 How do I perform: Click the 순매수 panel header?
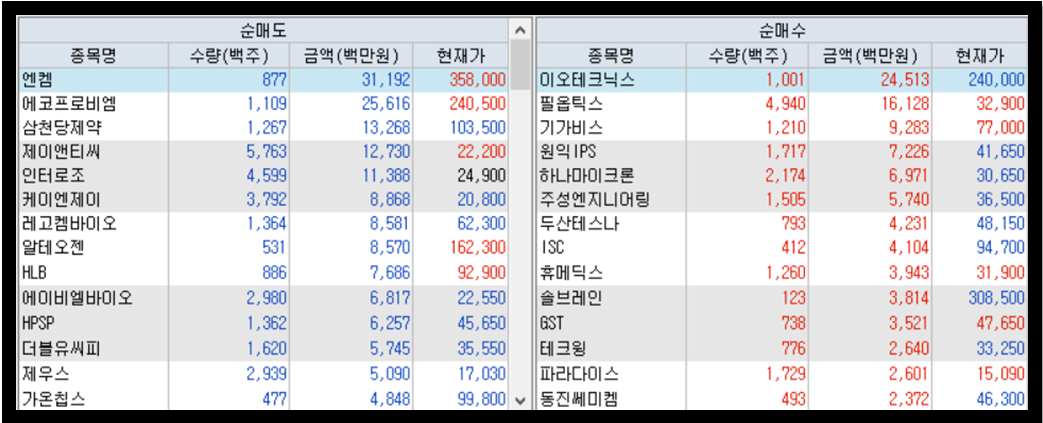[782, 31]
